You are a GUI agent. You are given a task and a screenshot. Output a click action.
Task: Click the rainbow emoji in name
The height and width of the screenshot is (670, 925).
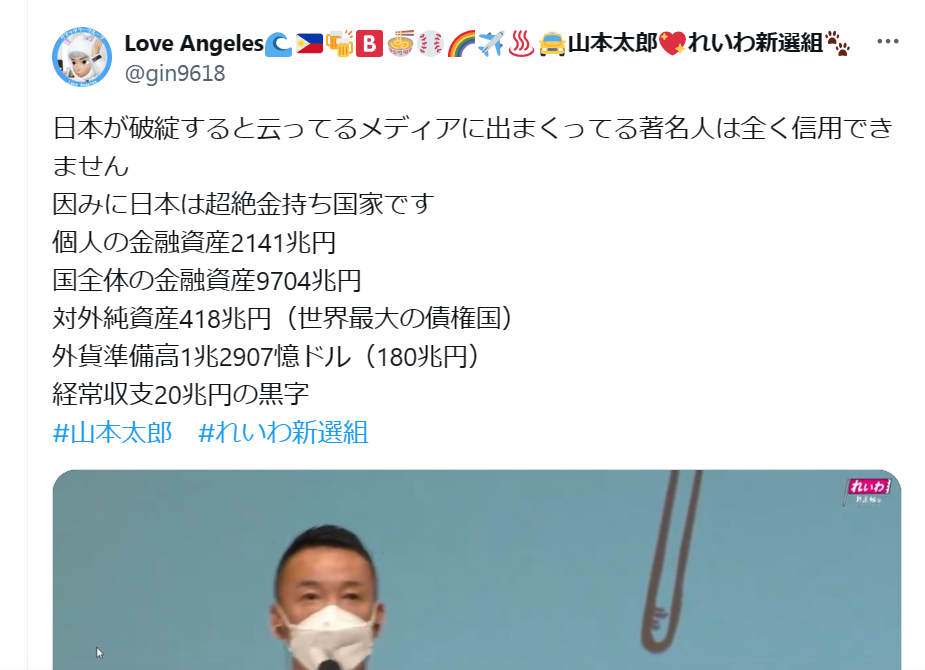(x=461, y=44)
